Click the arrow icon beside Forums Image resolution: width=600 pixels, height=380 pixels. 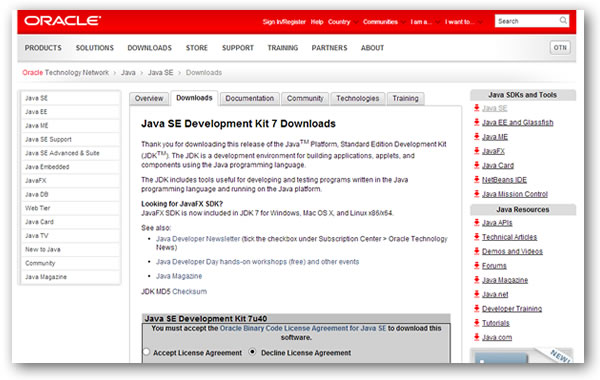pyautogui.click(x=476, y=265)
